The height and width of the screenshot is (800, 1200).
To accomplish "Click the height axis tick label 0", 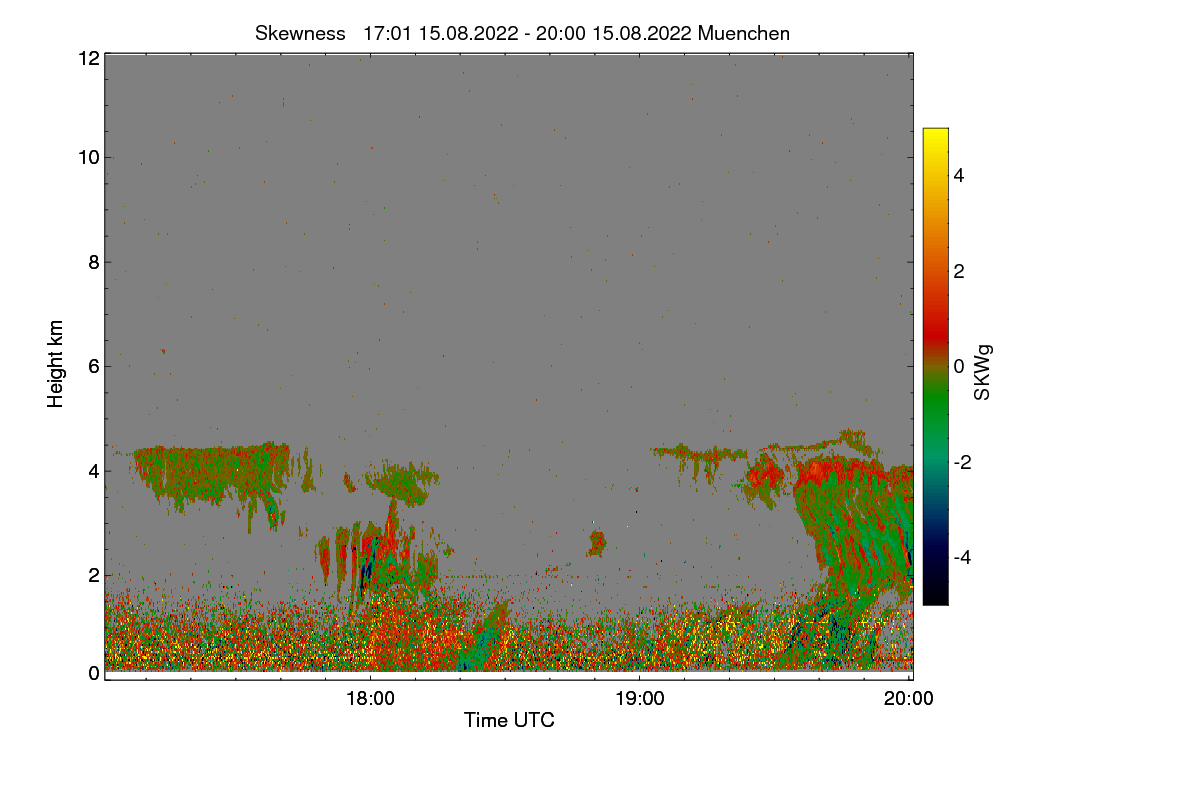I will tap(93, 673).
